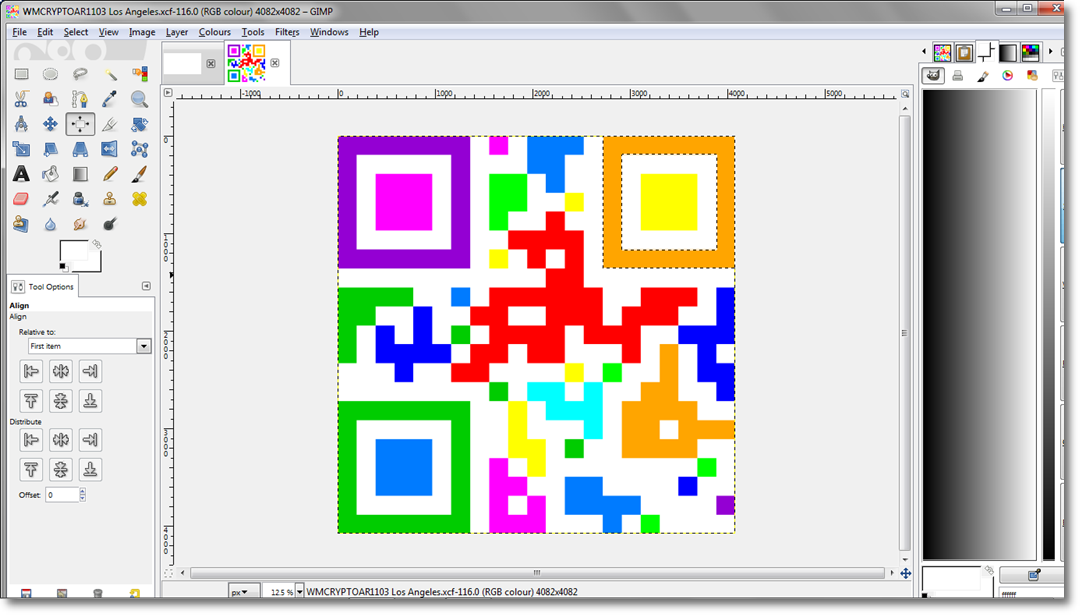
Task: Select the Bucket Fill tool
Action: point(50,174)
